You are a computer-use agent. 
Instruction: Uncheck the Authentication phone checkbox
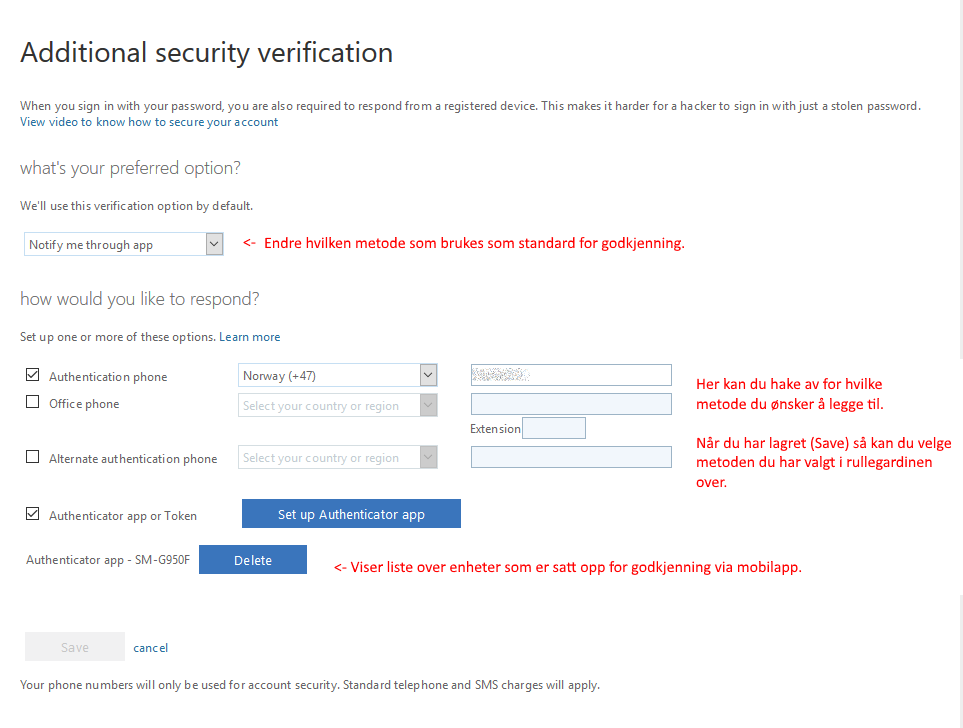coord(33,375)
